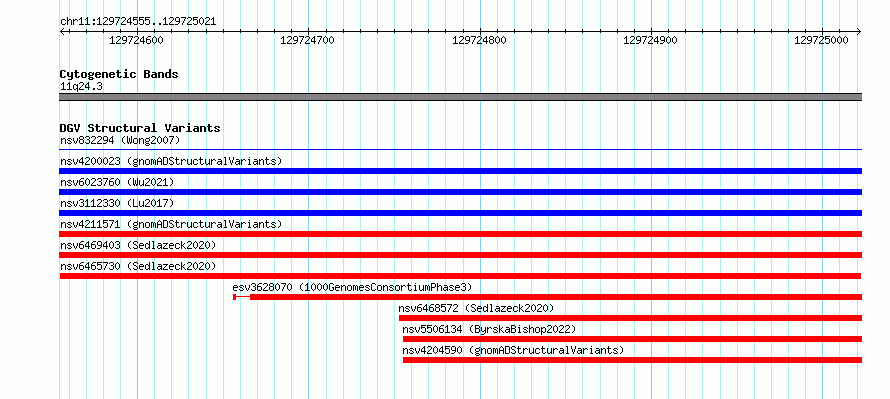The height and width of the screenshot is (399, 890).
Task: Click ruler coordinate 129725000
Action: tap(821, 40)
